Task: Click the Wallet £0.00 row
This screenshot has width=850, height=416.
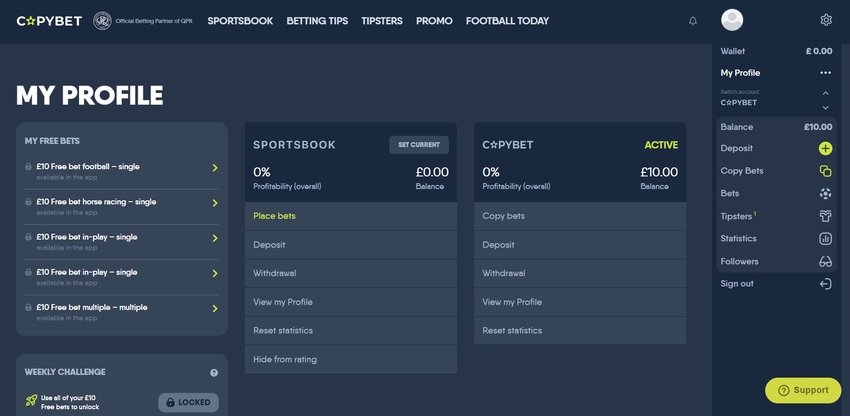Action: click(x=776, y=51)
